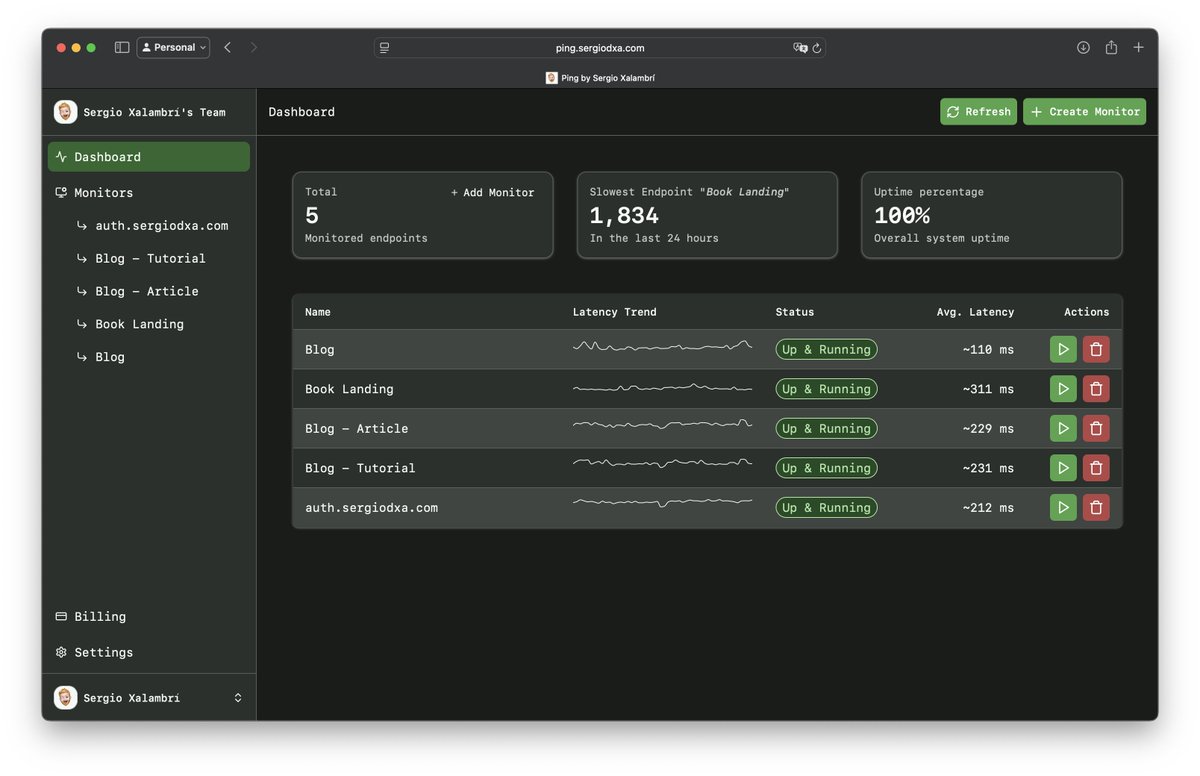The width and height of the screenshot is (1200, 776).
Task: Toggle the Safari sidebar
Action: (x=122, y=47)
